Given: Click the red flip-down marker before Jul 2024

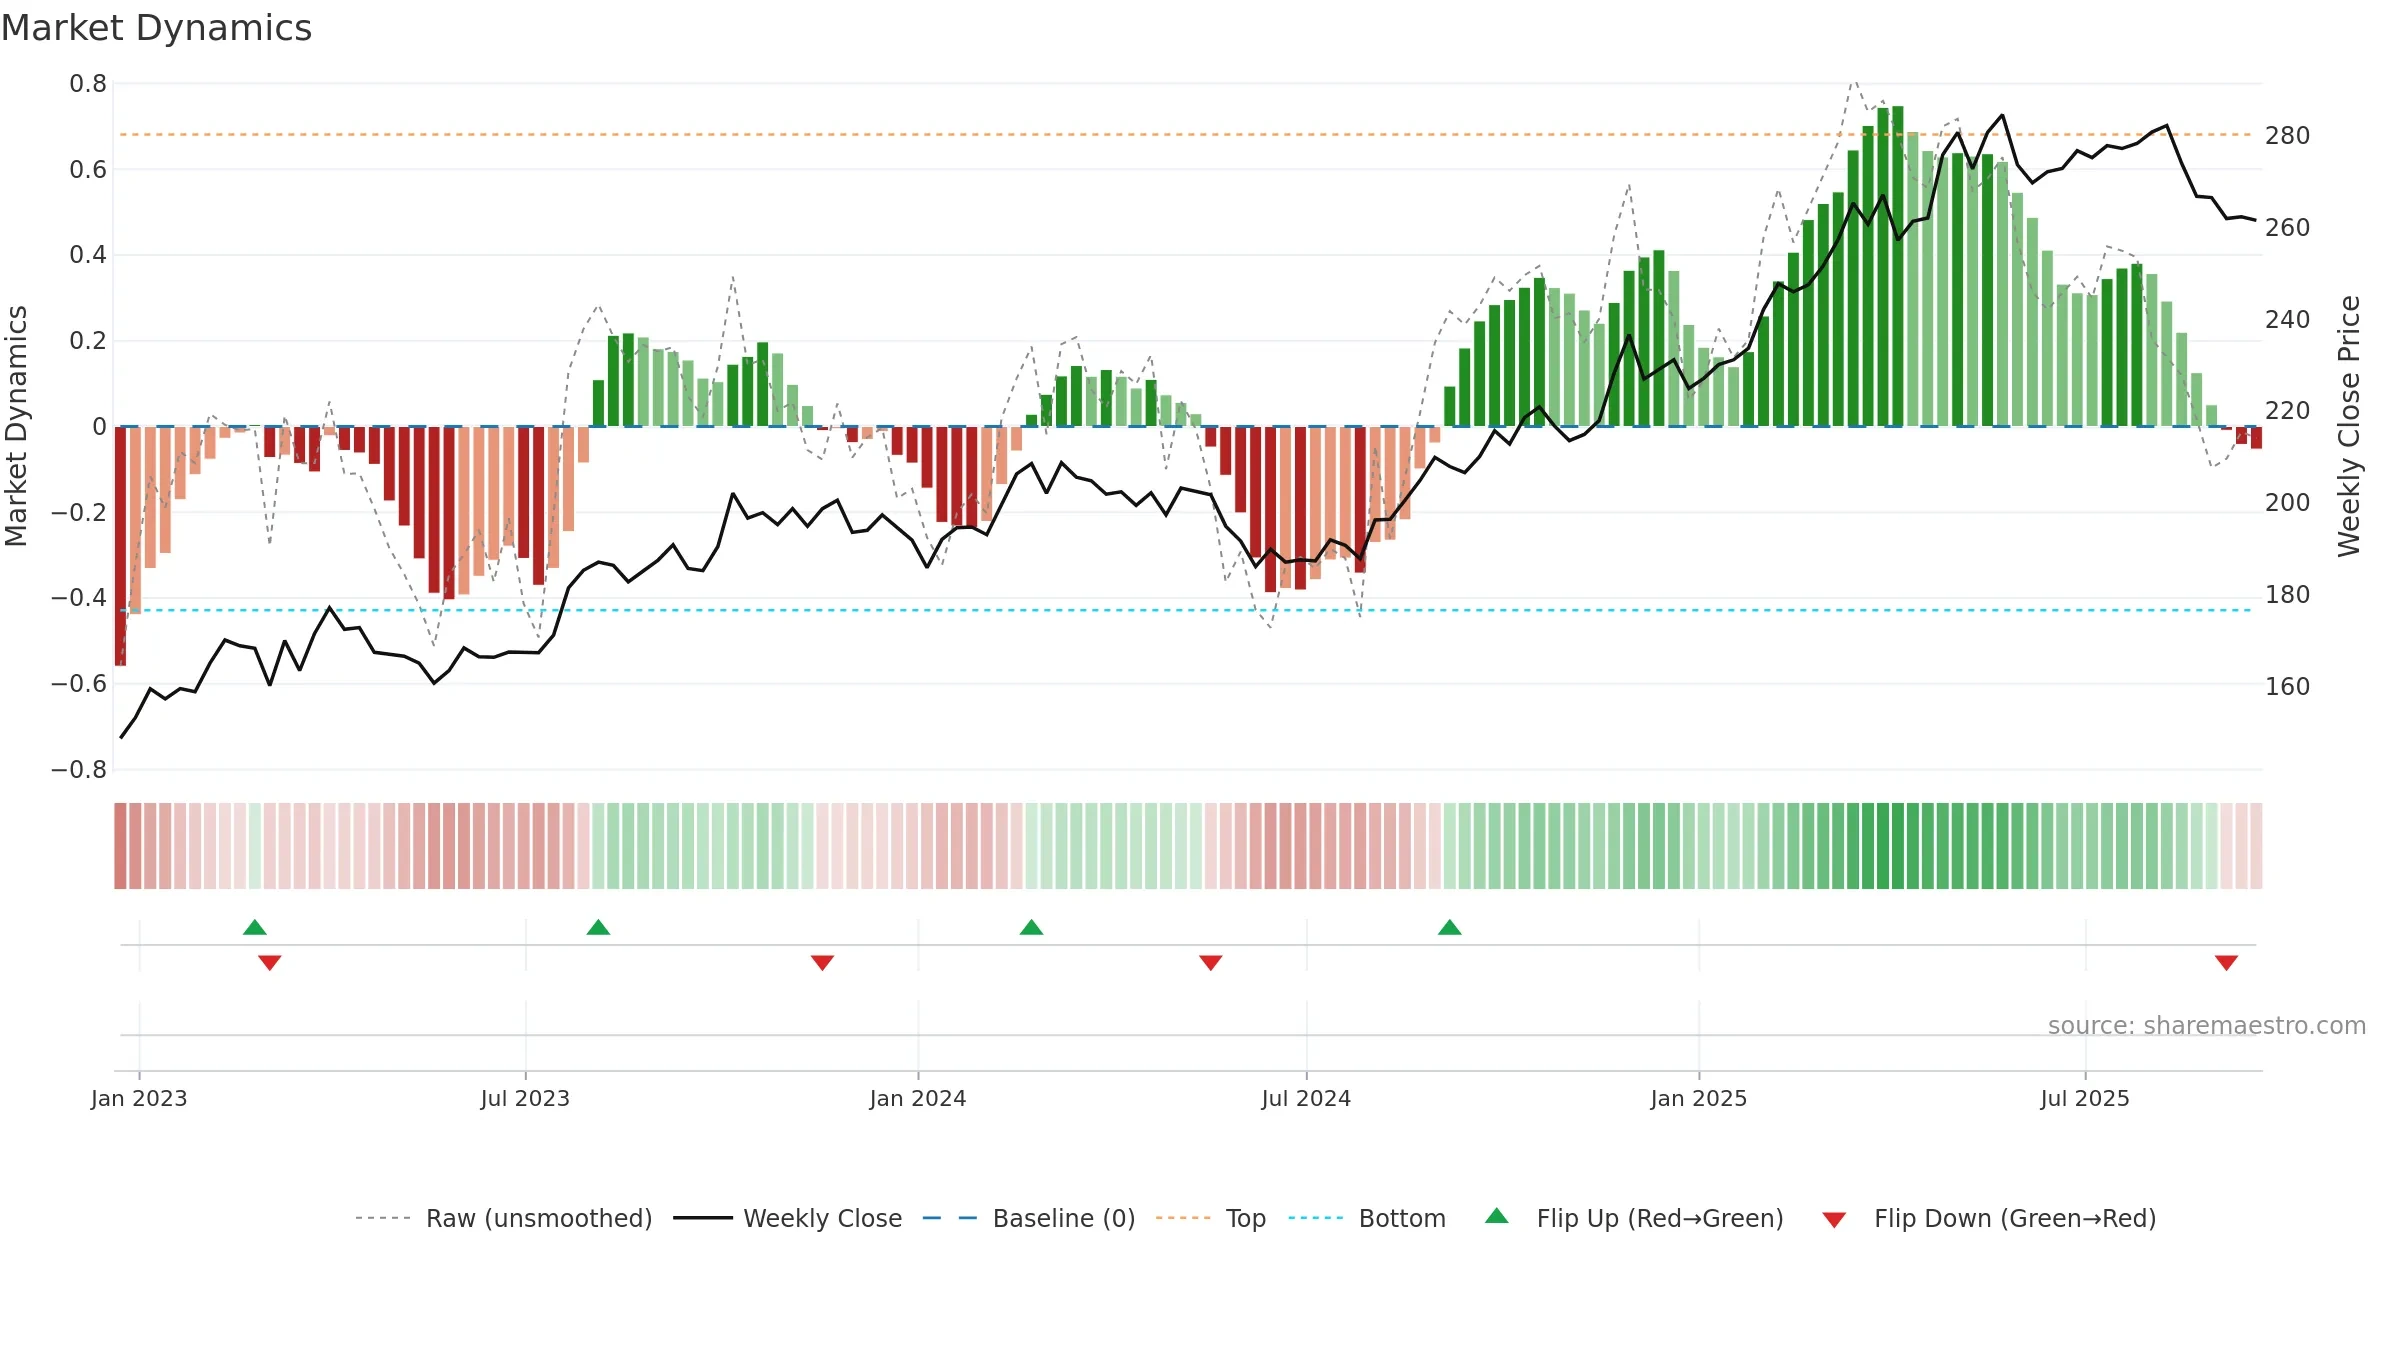Looking at the screenshot, I should point(1210,962).
